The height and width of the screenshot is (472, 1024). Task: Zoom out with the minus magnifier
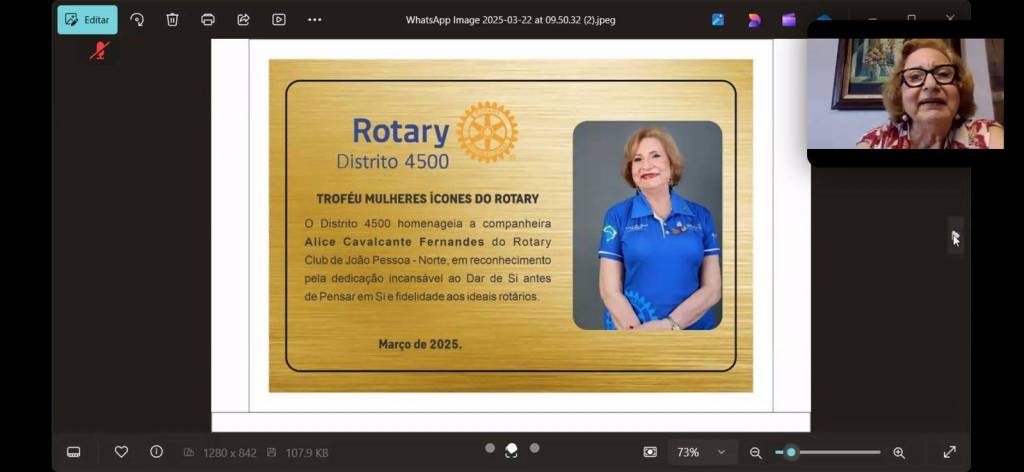coord(756,452)
